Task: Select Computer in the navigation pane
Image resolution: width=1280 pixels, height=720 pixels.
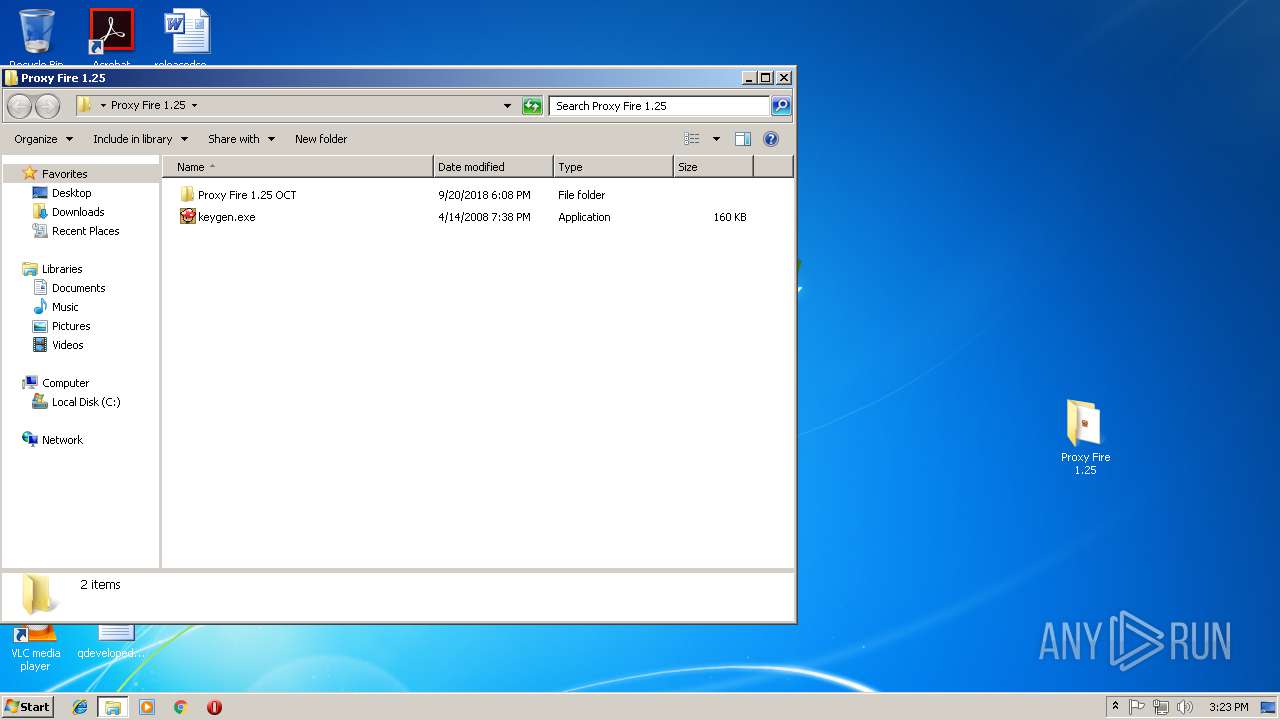Action: pyautogui.click(x=65, y=383)
